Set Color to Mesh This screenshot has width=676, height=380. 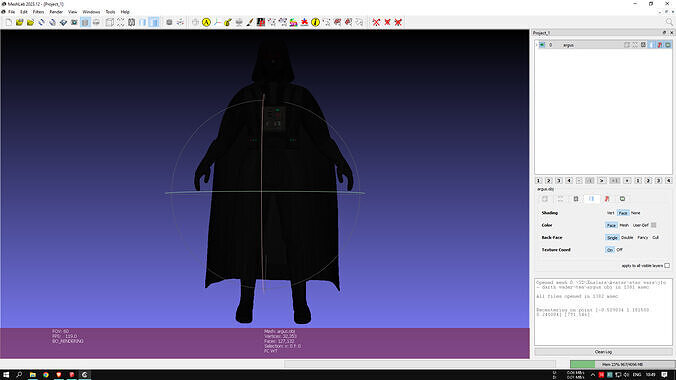[624, 225]
